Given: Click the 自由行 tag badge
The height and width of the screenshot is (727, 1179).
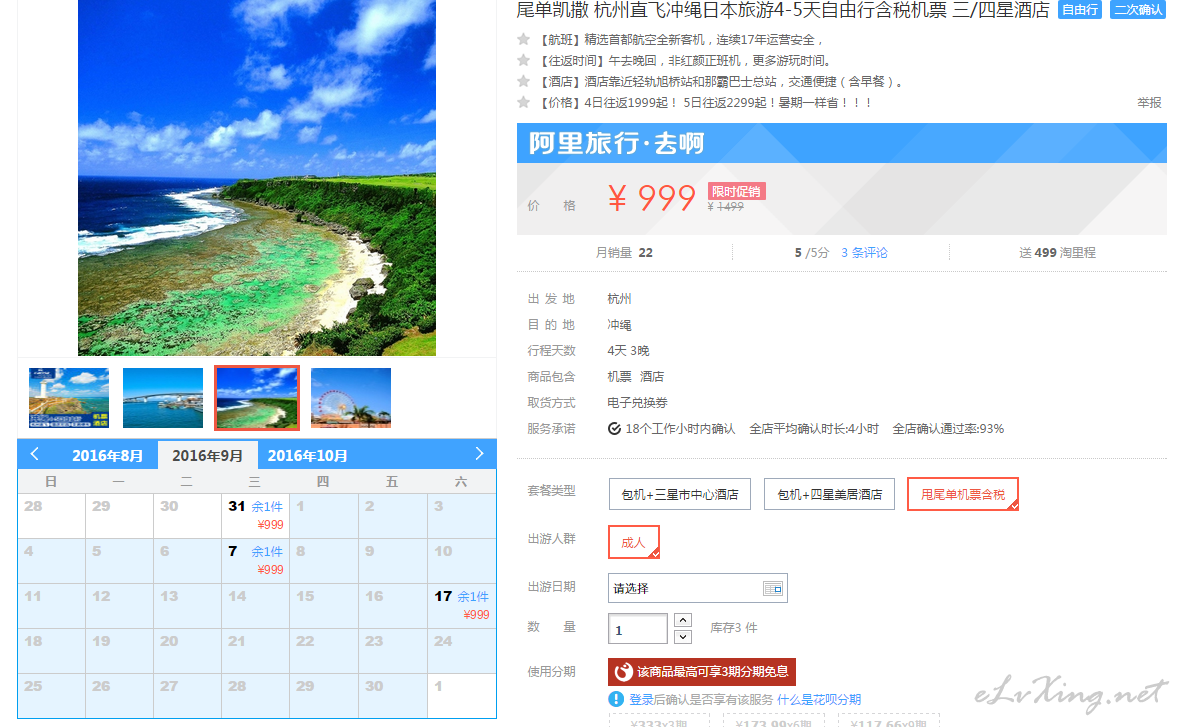Looking at the screenshot, I should 1080,10.
